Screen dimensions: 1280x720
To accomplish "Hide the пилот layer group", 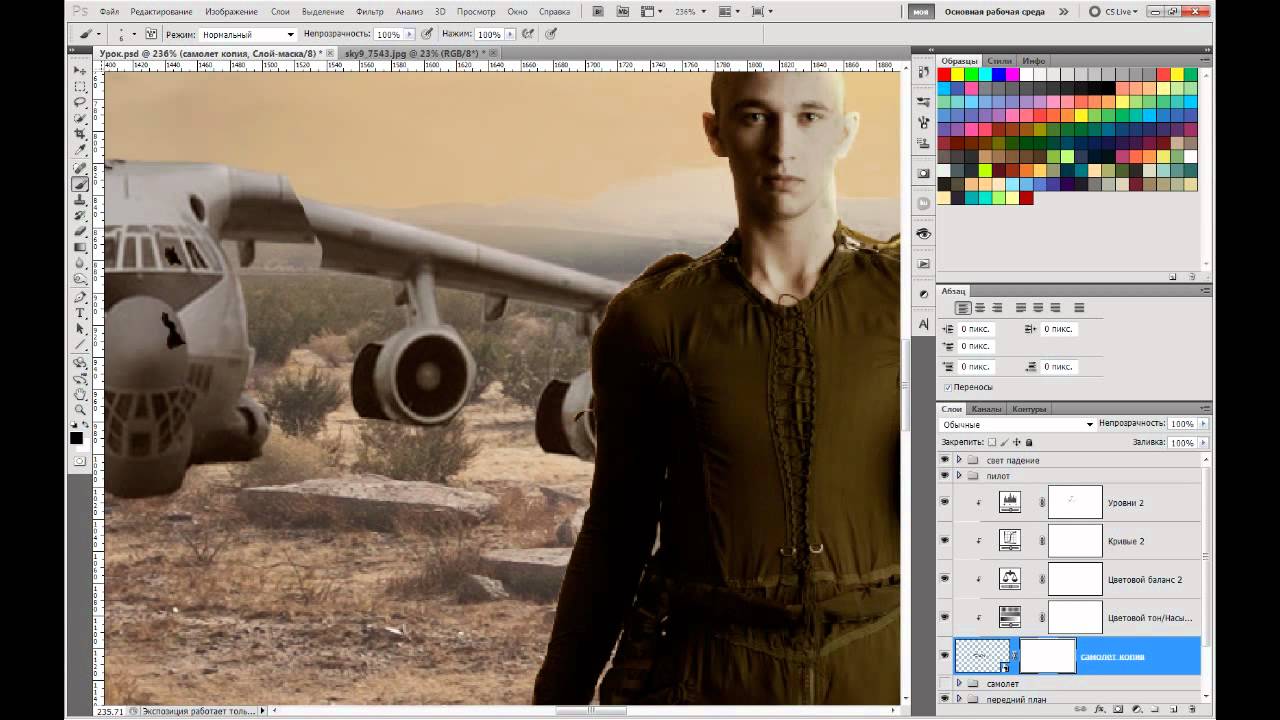I will coord(944,476).
